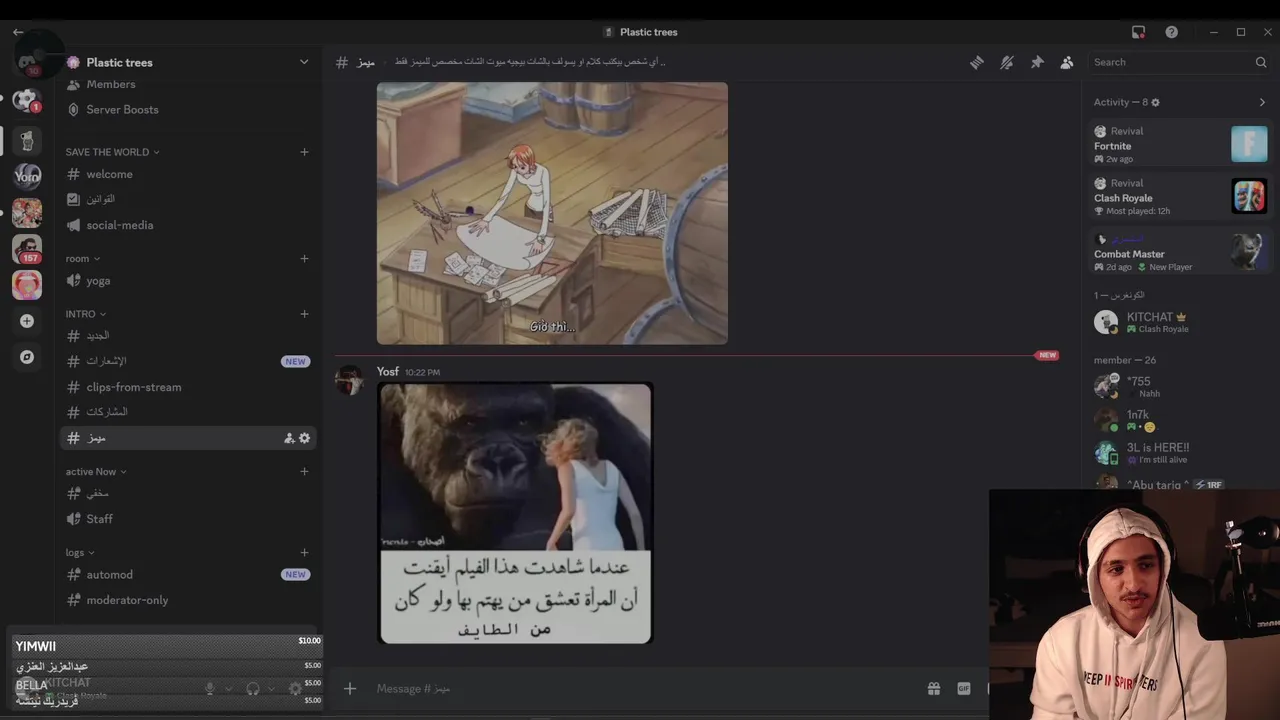Open the Inbox icon in title bar
1280x720 pixels.
1138,32
